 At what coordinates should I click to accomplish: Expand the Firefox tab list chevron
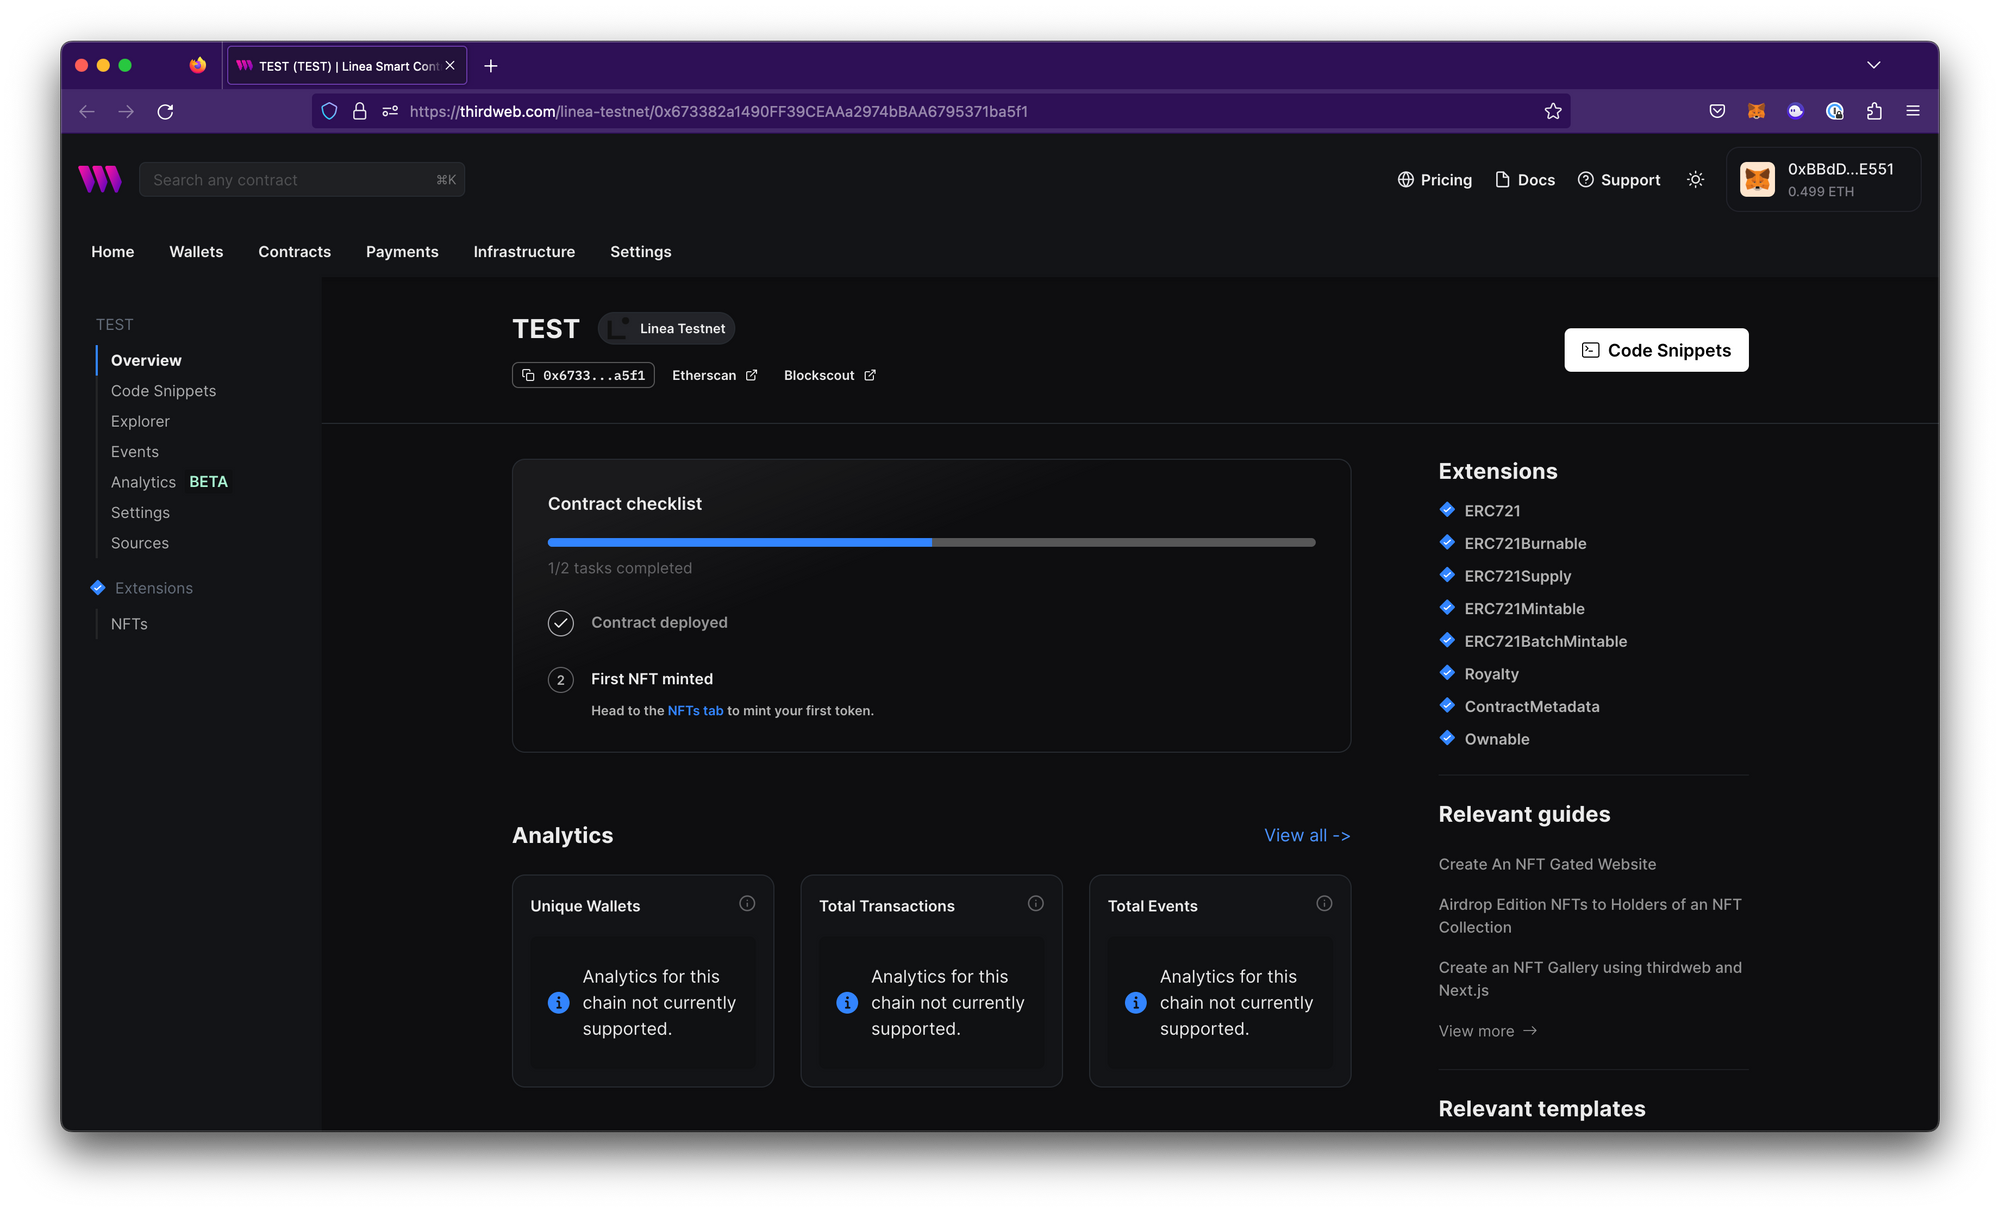[x=1873, y=65]
